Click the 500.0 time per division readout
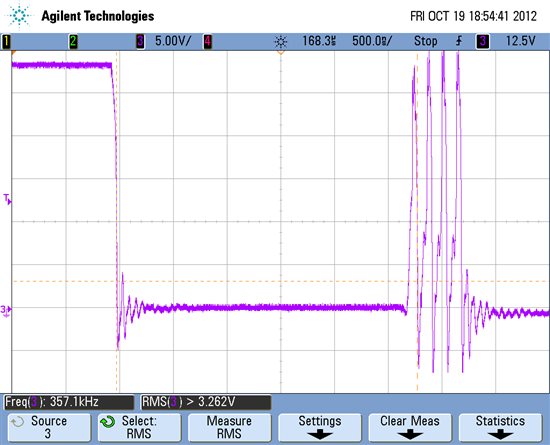 click(x=372, y=41)
